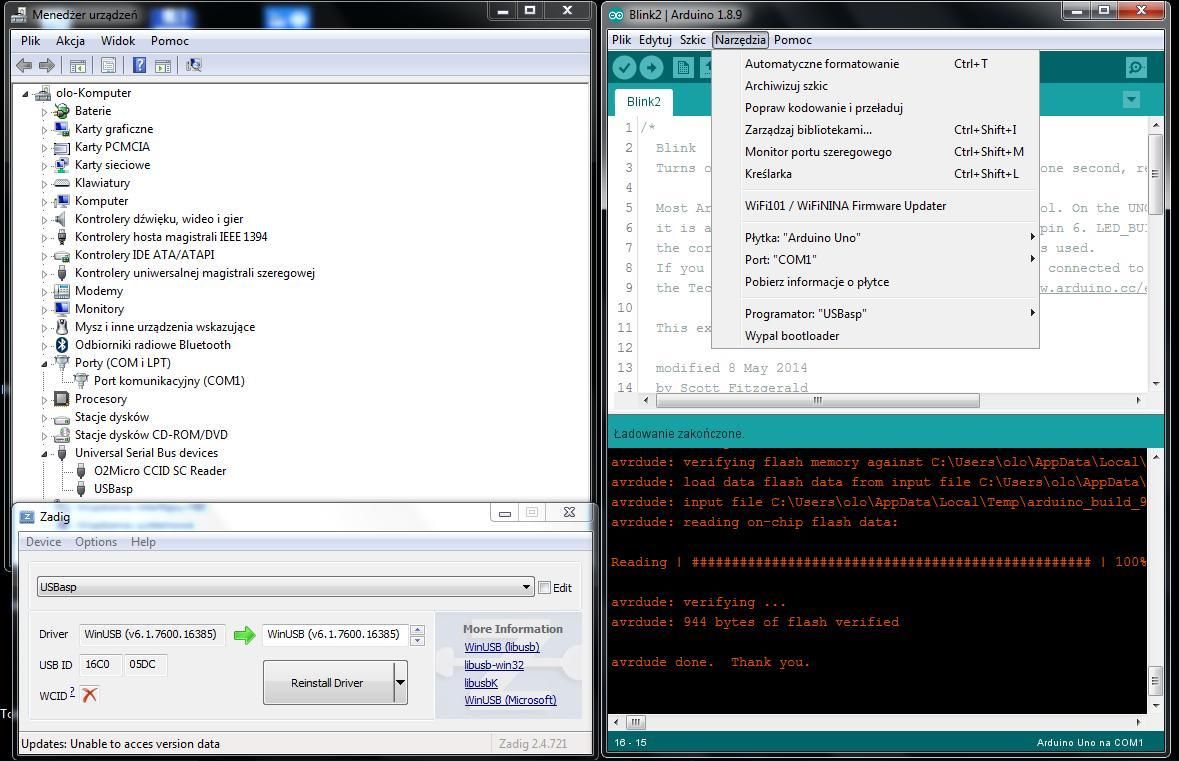Click scan for hardware changes icon
The width and height of the screenshot is (1179, 761).
pos(194,65)
